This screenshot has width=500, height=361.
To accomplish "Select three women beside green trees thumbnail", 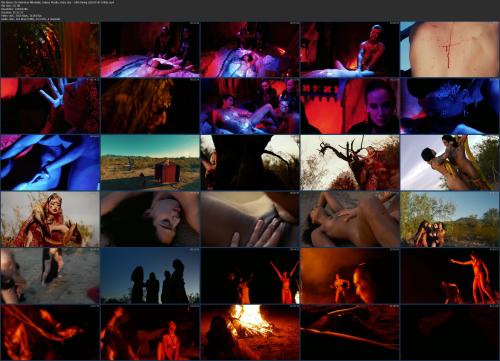I will (x=450, y=219).
